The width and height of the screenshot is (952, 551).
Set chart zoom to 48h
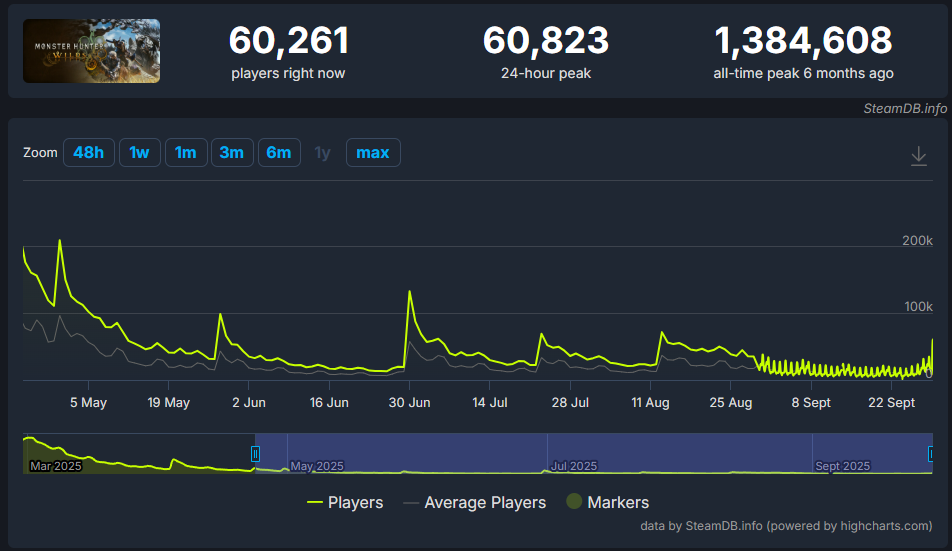click(x=88, y=152)
